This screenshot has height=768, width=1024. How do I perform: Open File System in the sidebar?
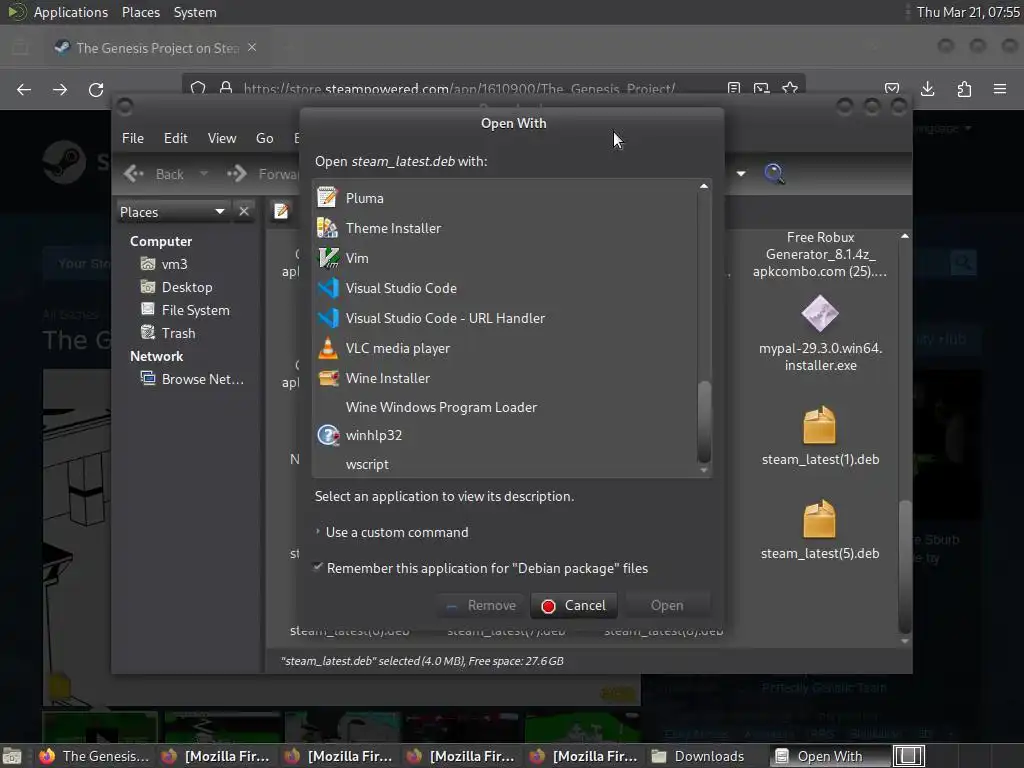(x=195, y=310)
